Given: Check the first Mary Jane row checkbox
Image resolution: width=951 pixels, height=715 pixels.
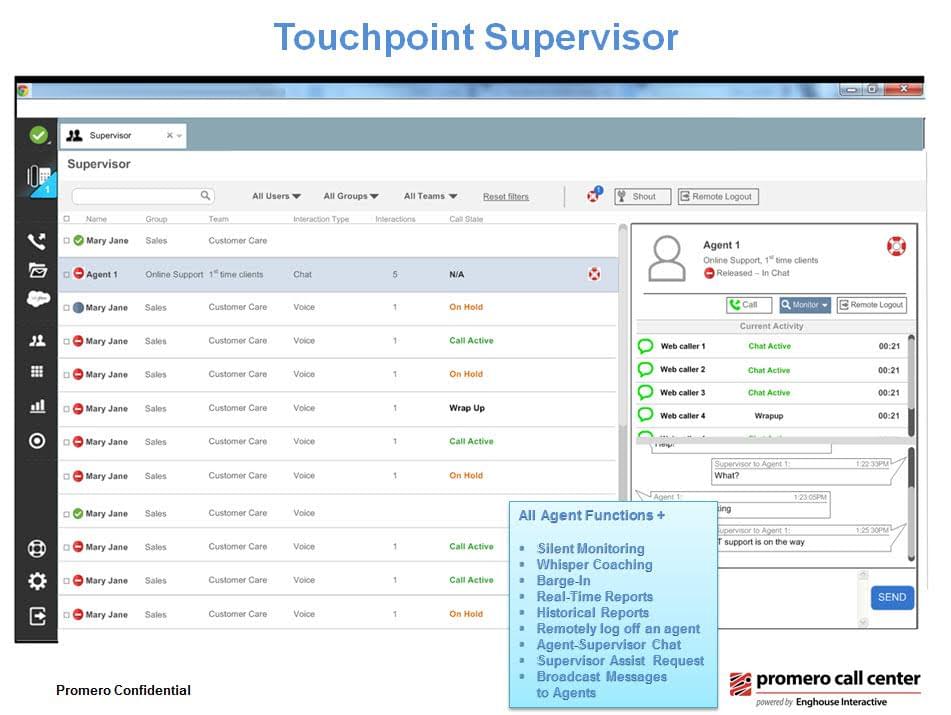Looking at the screenshot, I should pos(67,241).
